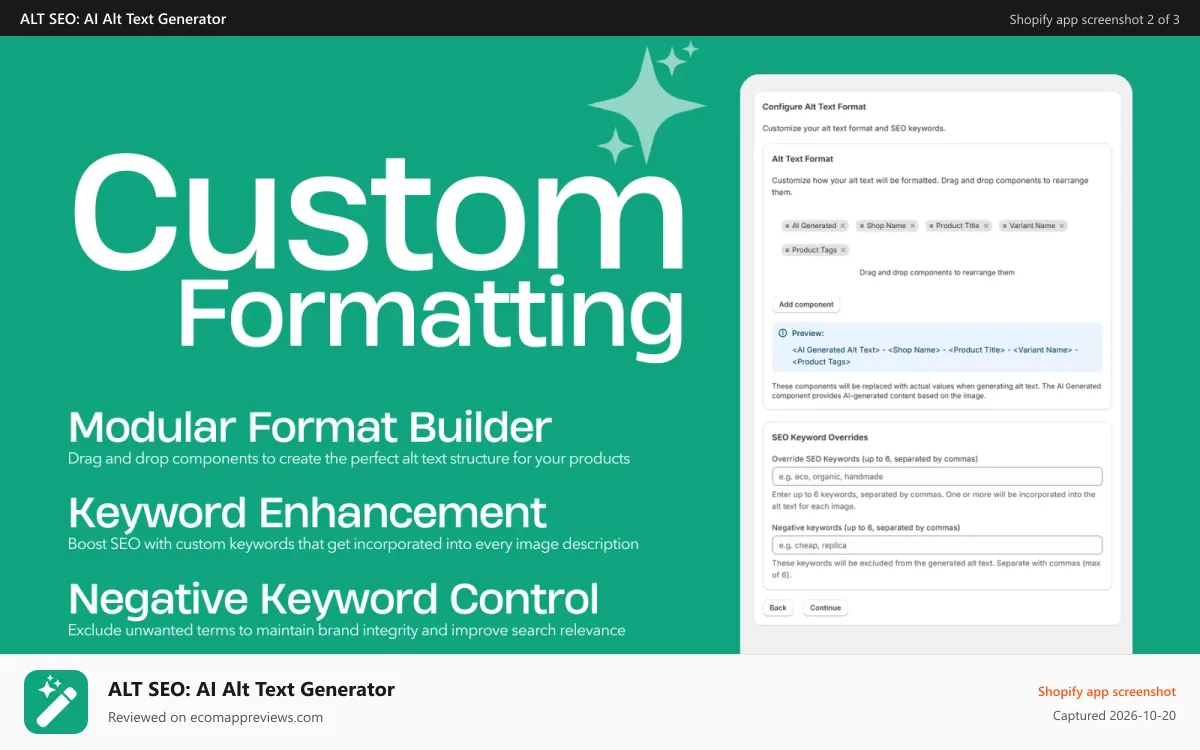The image size is (1200, 750).
Task: Select the Product Title component label
Action: click(958, 226)
